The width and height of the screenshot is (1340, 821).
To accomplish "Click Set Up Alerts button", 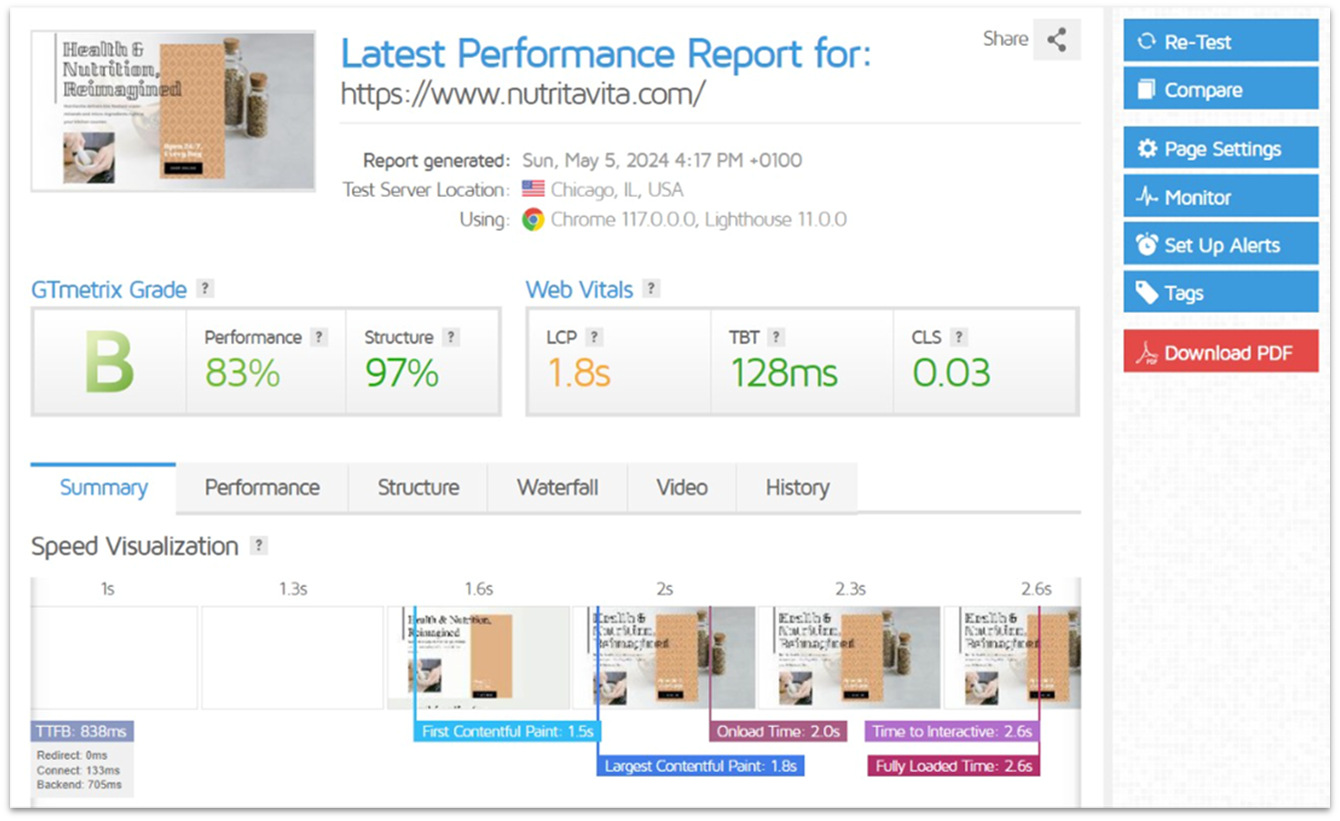I will pyautogui.click(x=1221, y=245).
